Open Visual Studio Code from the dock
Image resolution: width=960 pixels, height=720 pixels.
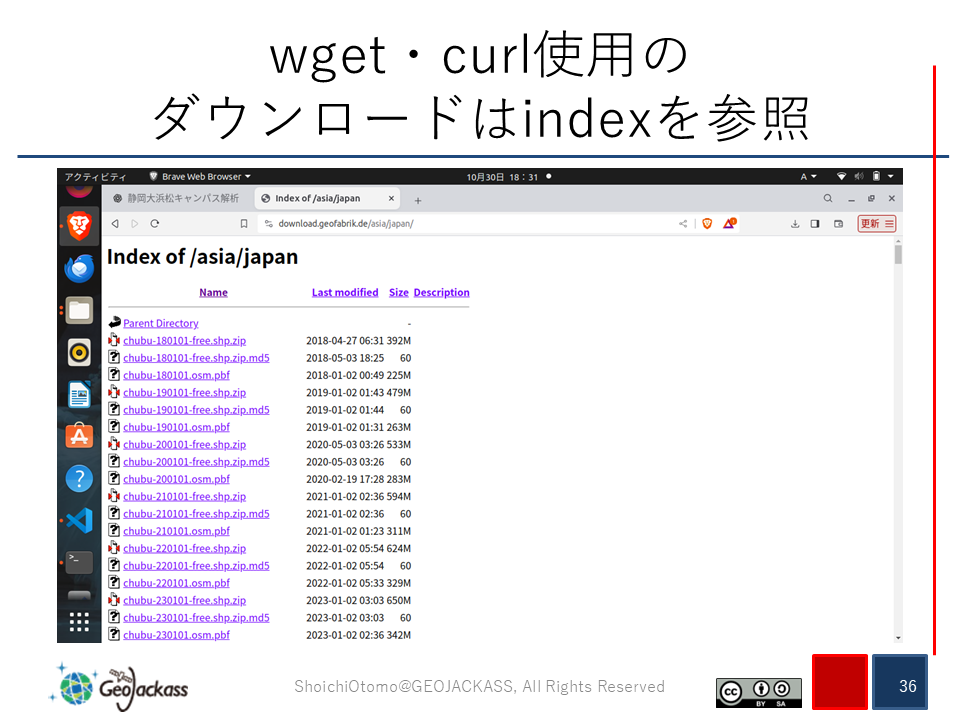[80, 520]
